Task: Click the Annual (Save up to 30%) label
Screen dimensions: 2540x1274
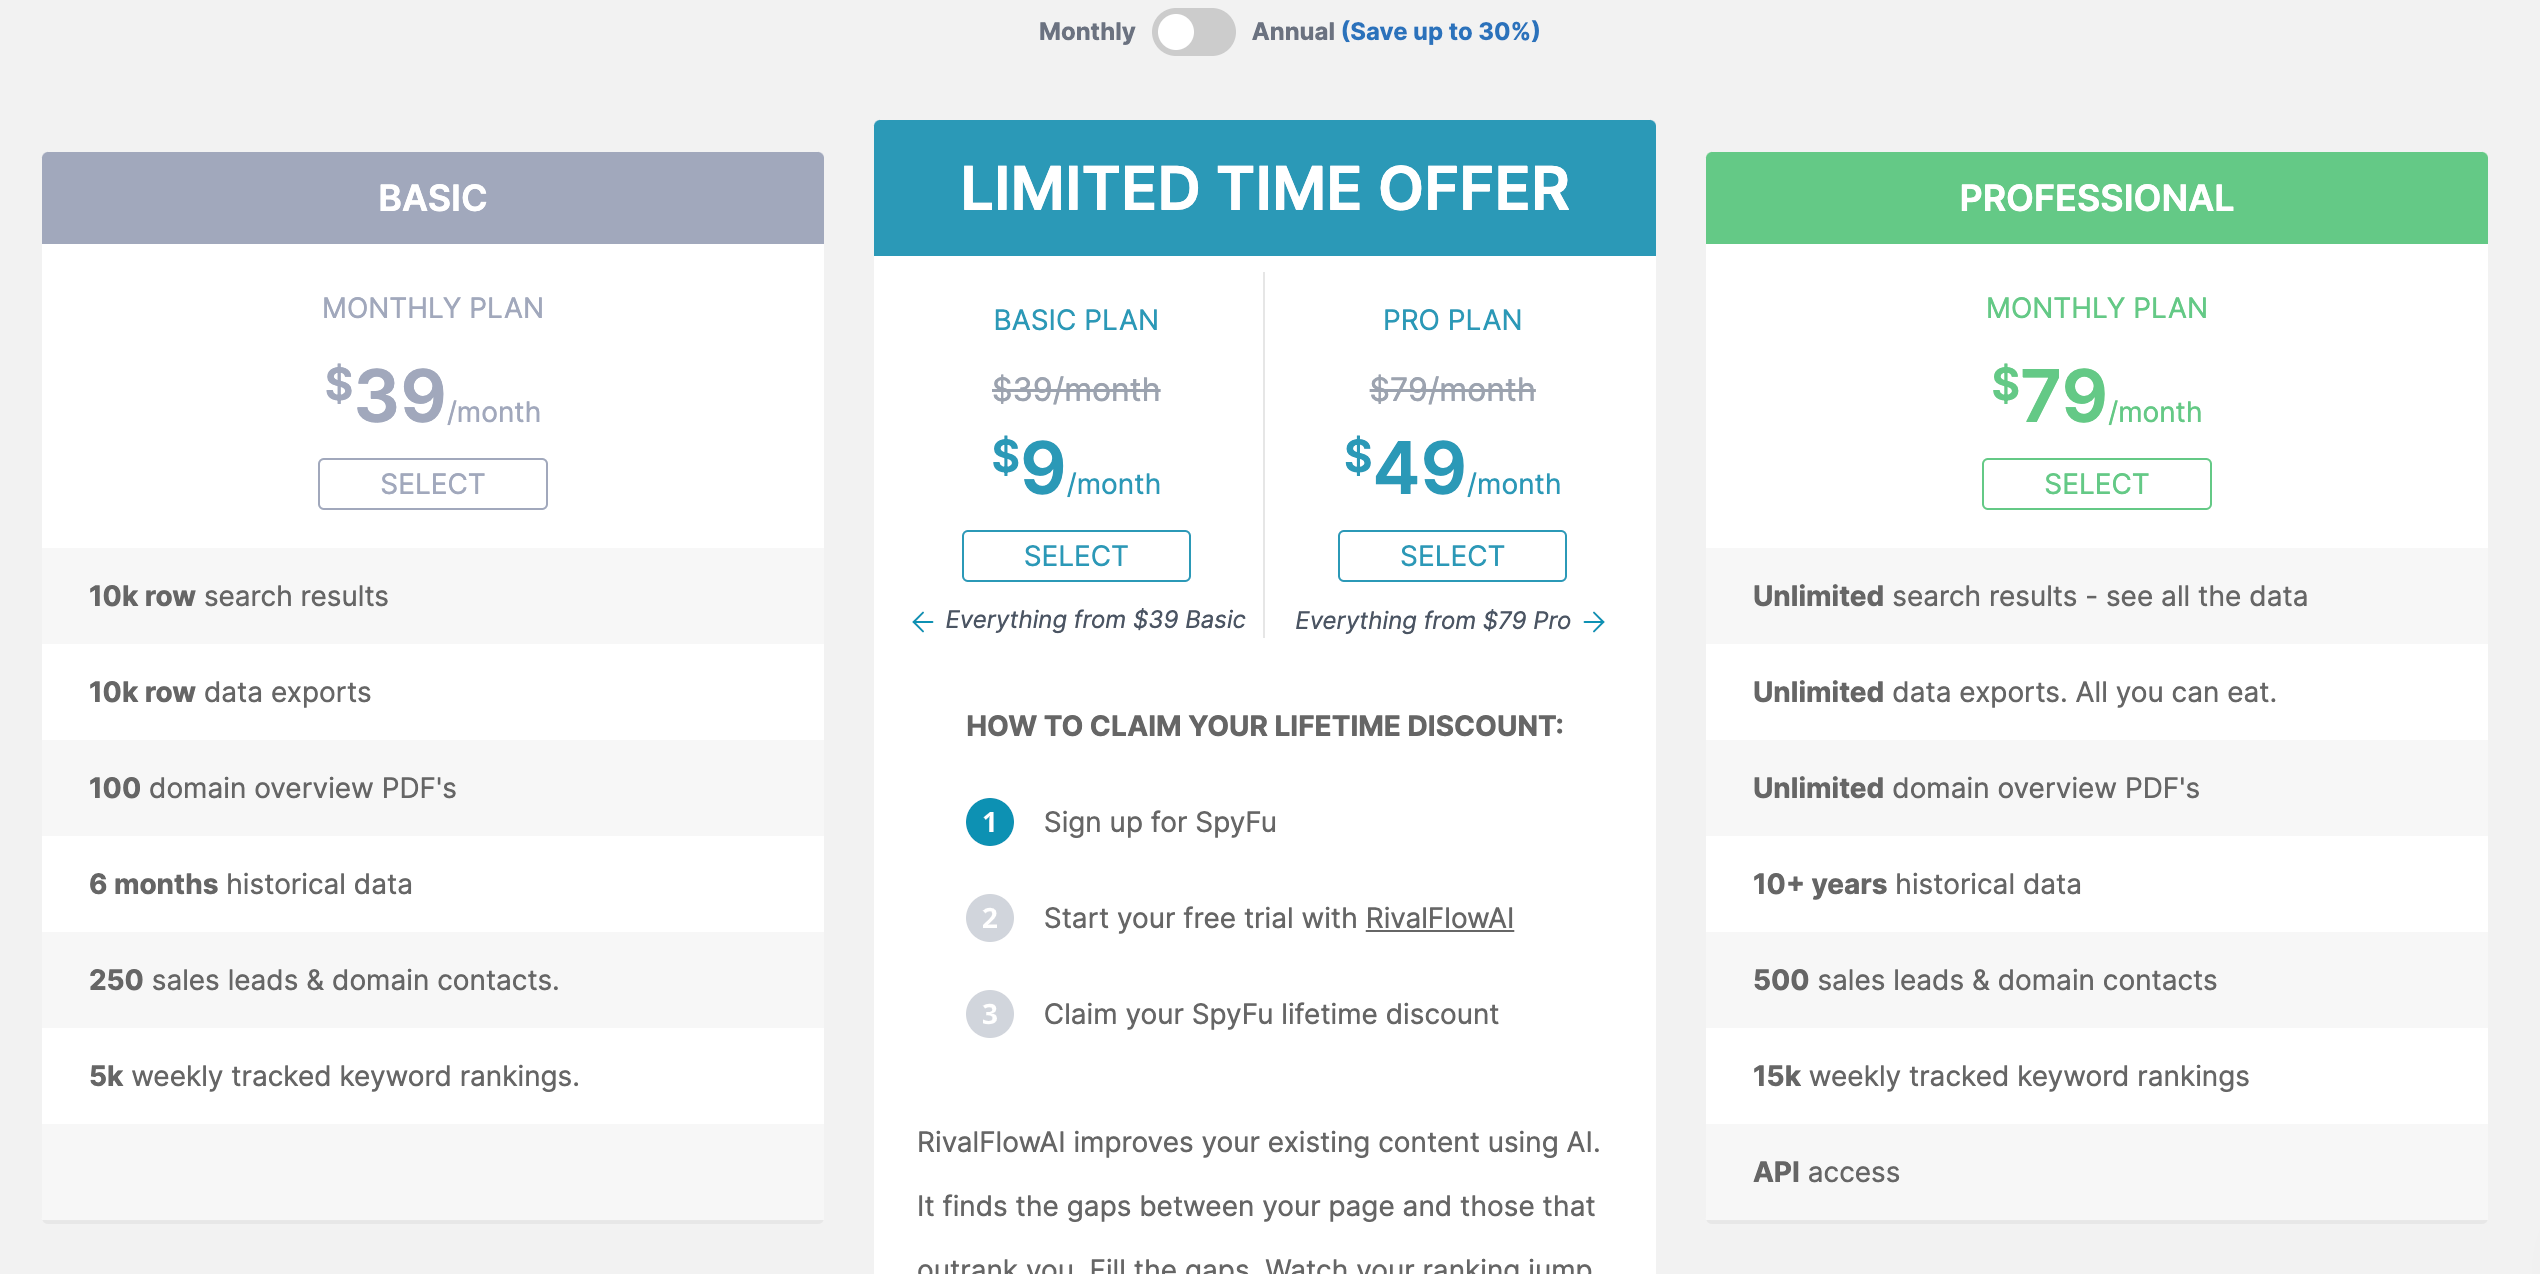Action: [x=1395, y=32]
